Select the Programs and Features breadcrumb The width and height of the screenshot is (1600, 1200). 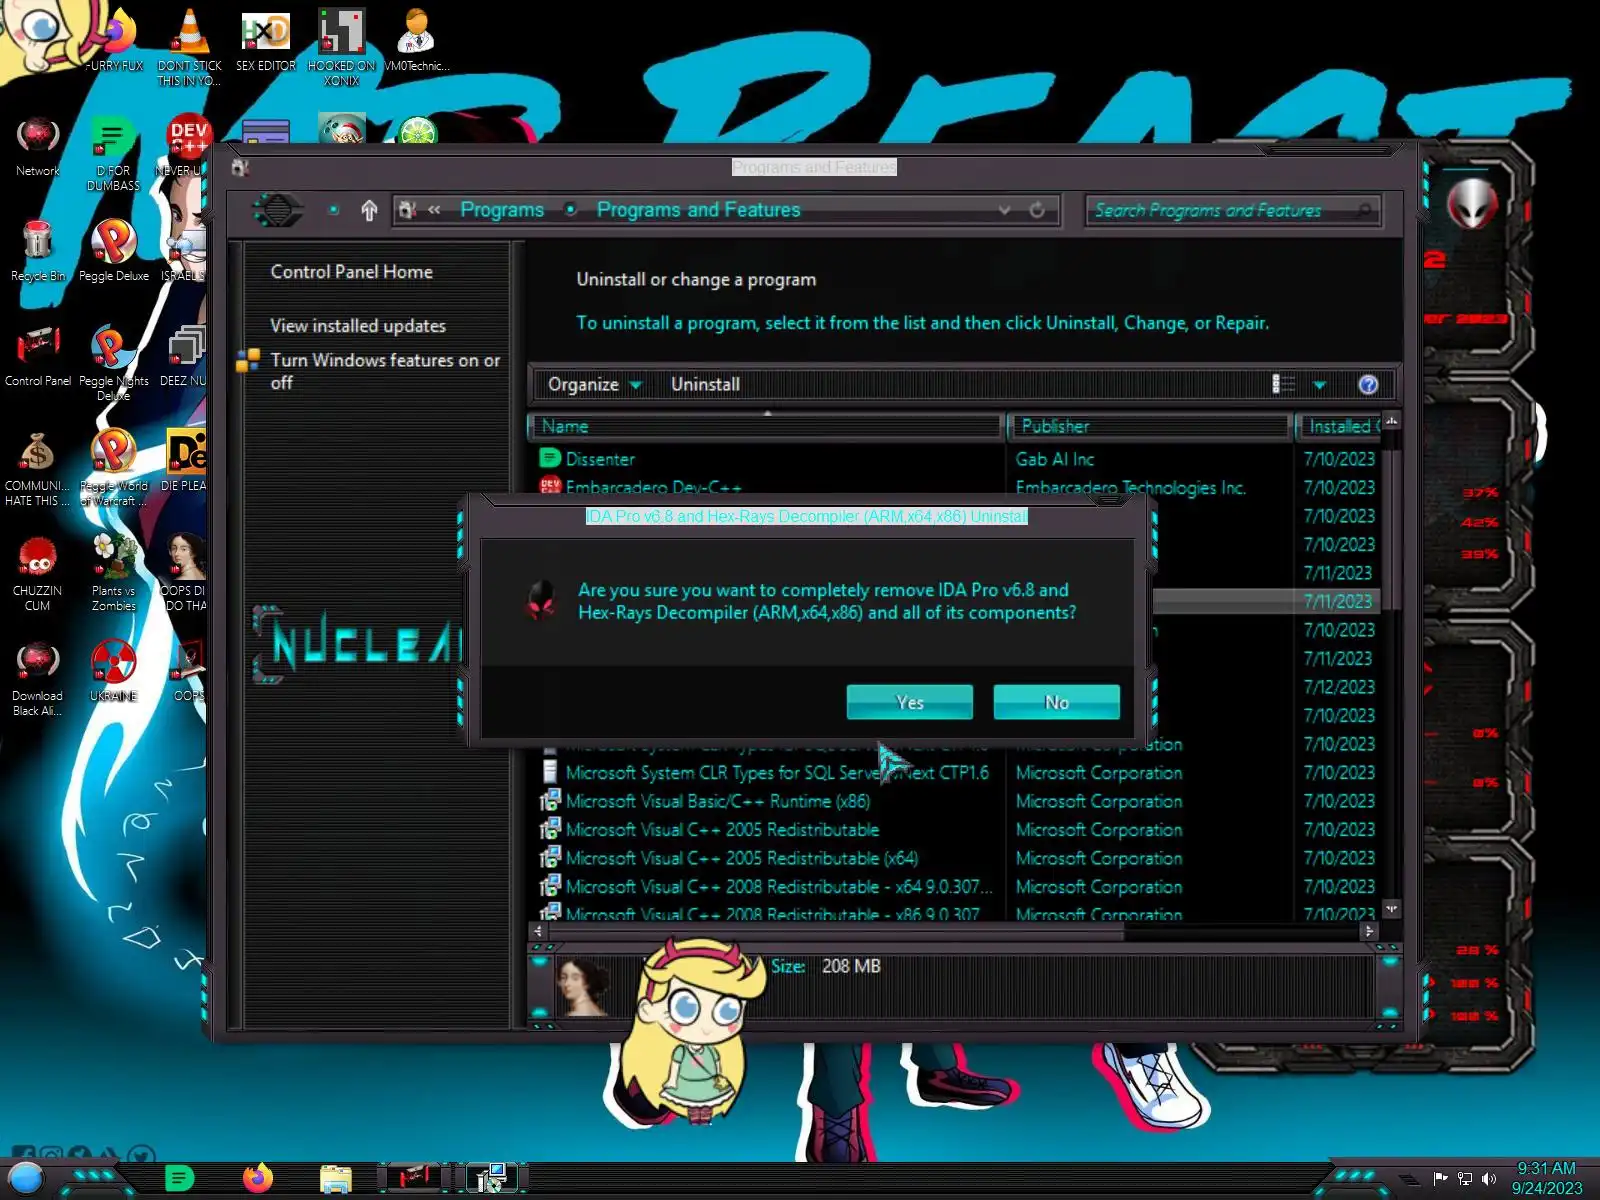point(698,210)
